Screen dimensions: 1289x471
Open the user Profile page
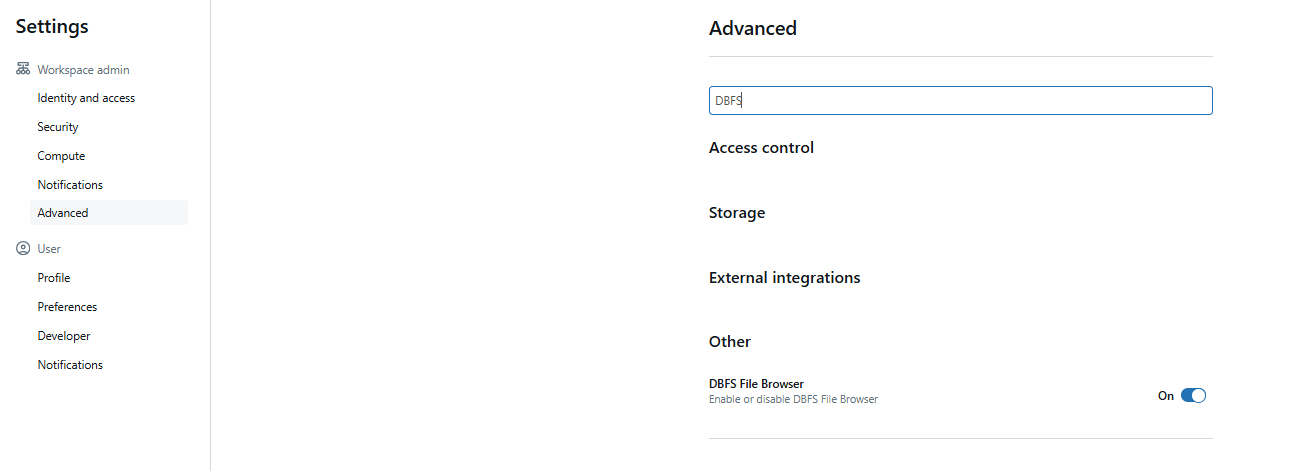(54, 278)
